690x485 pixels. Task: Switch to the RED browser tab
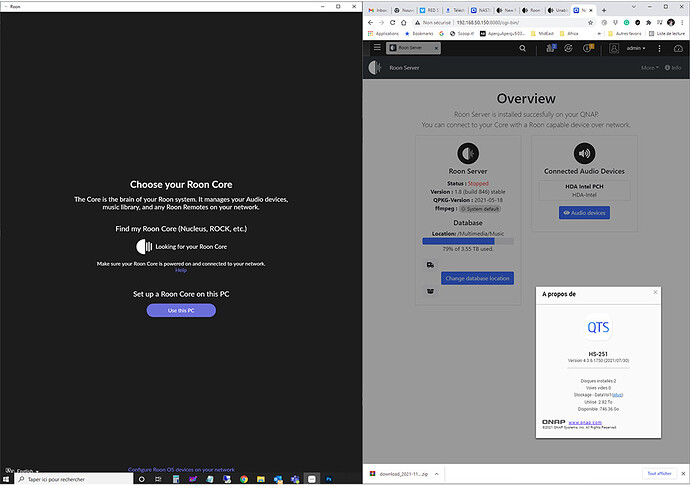coord(429,10)
